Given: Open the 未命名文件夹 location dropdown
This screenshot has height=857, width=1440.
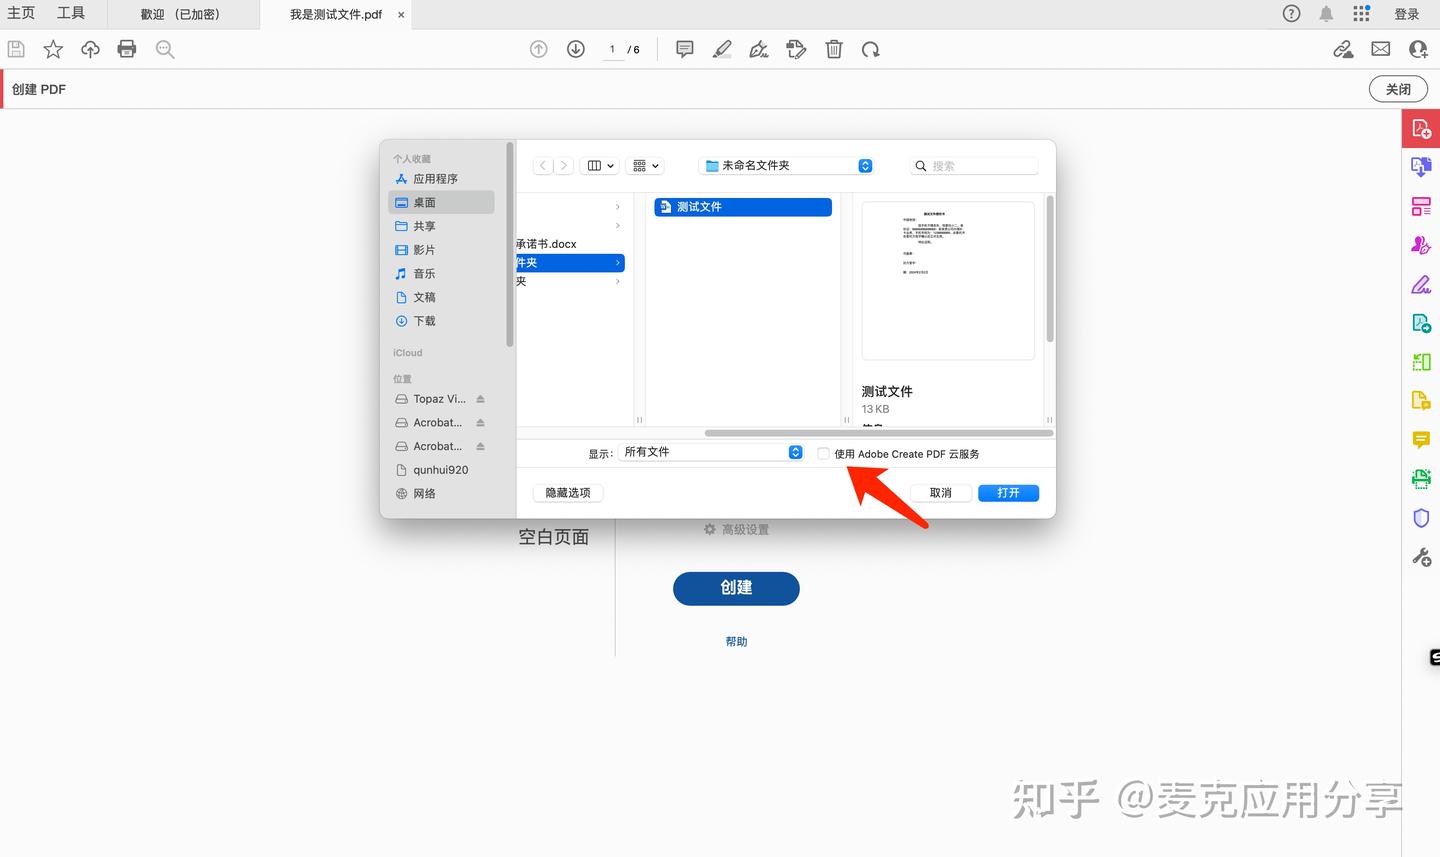Looking at the screenshot, I should (786, 165).
